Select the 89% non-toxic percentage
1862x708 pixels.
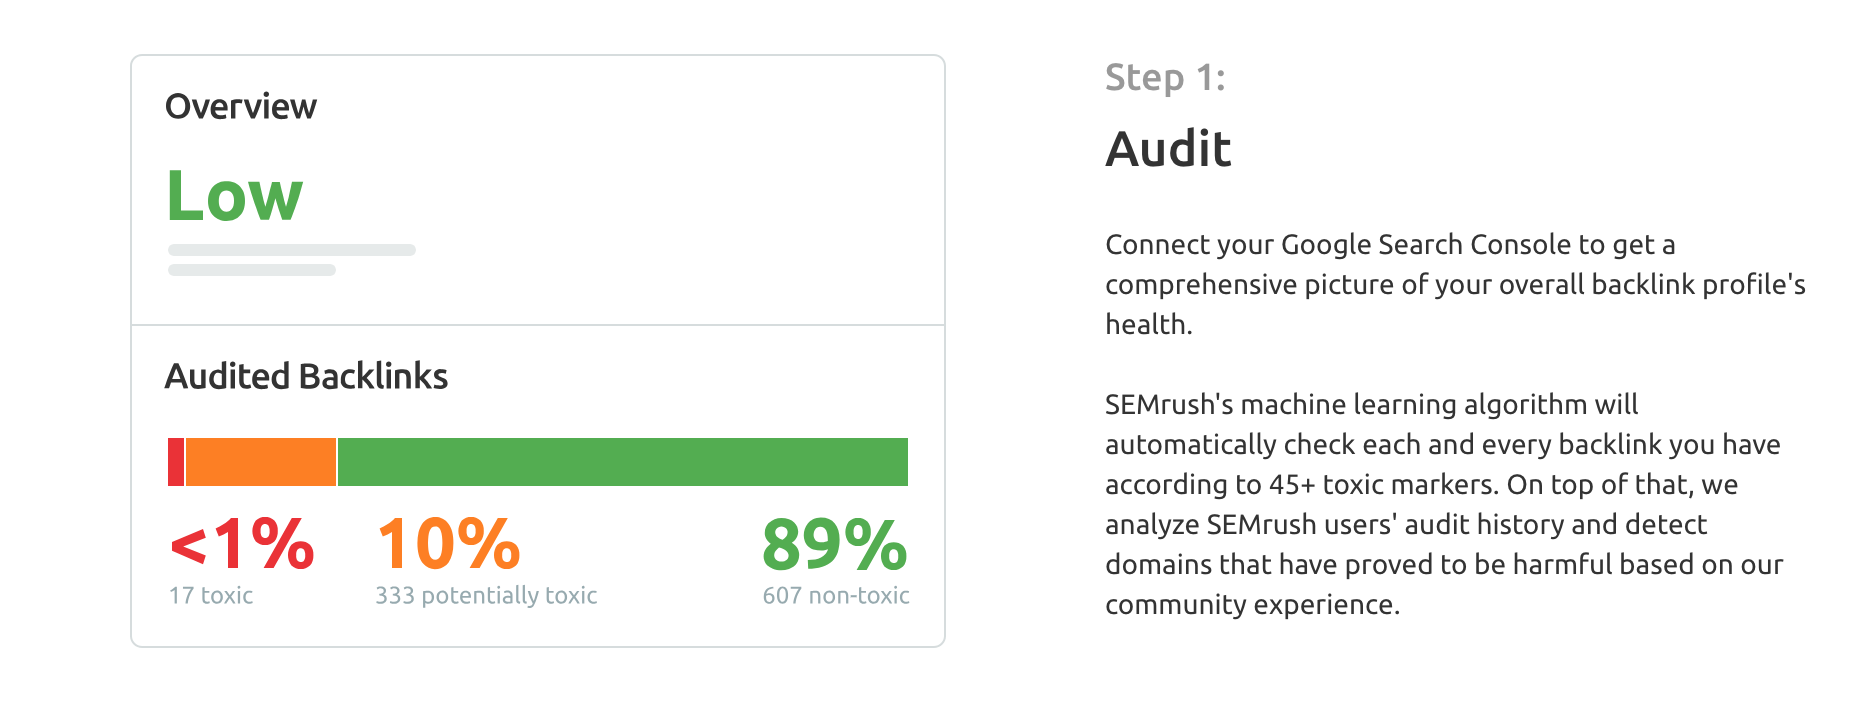[835, 544]
